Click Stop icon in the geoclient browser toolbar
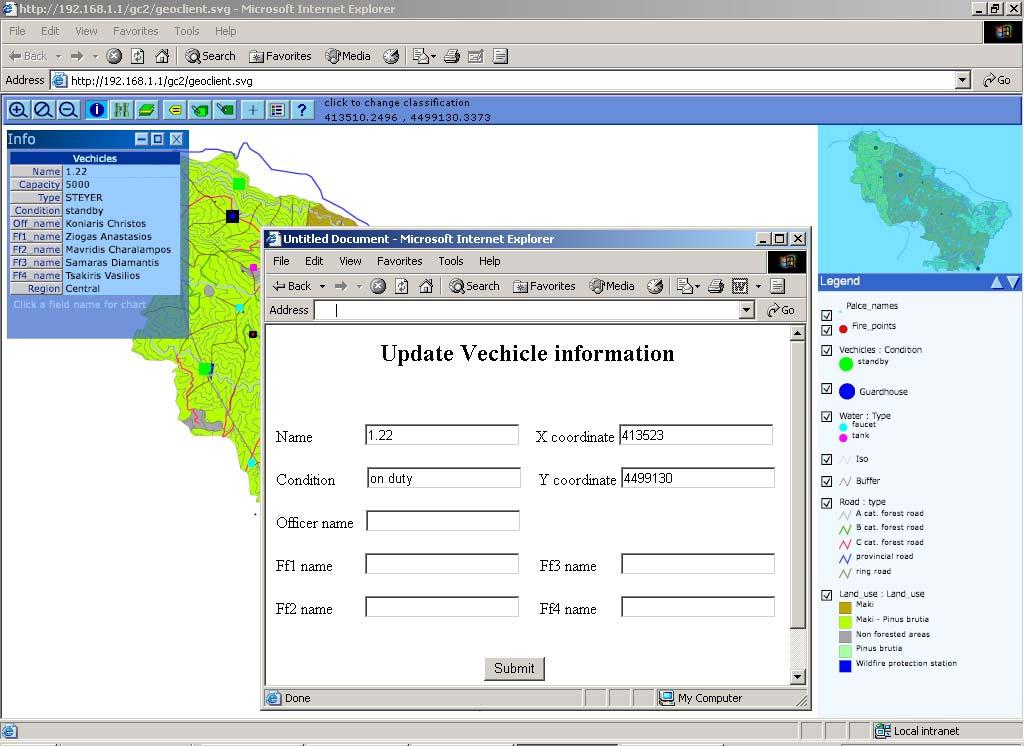The image size is (1024, 746). 114,56
